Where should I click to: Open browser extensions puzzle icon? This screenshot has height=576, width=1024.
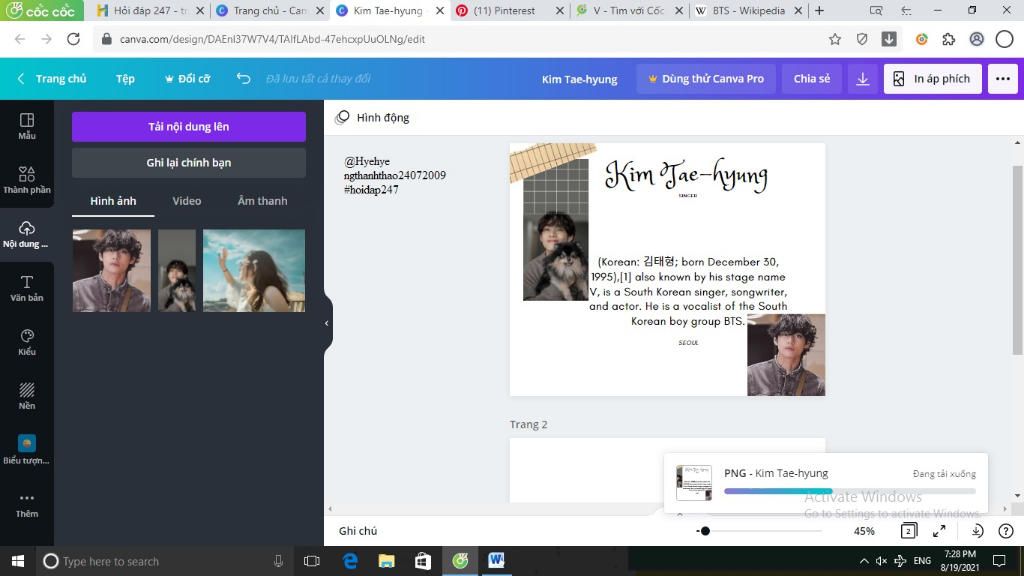[949, 39]
